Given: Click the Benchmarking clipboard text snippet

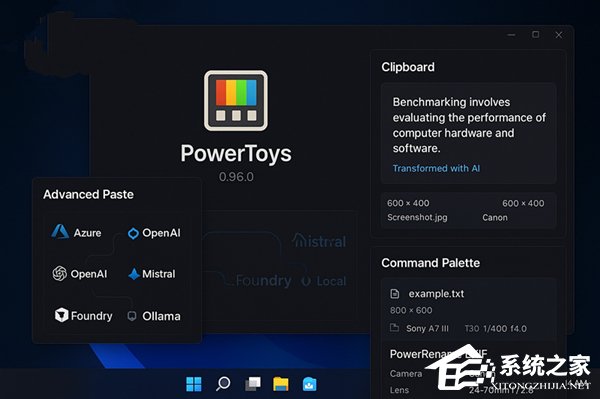Looking at the screenshot, I should point(469,125).
